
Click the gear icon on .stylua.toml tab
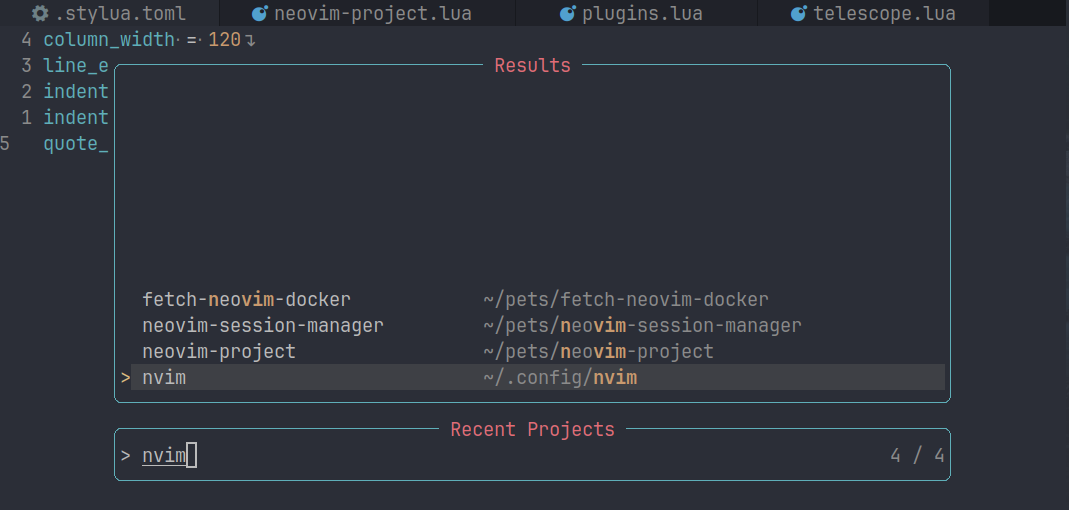pyautogui.click(x=40, y=13)
